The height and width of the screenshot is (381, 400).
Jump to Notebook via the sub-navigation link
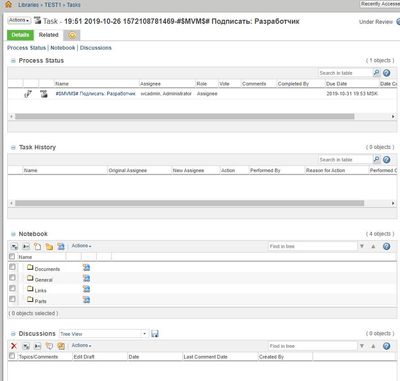coord(63,48)
